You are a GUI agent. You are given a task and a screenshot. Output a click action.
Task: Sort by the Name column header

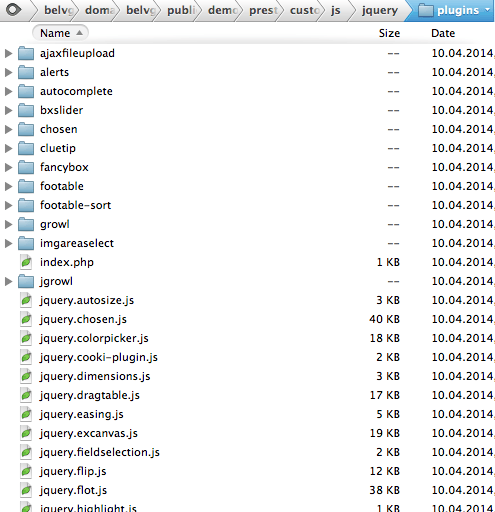pyautogui.click(x=60, y=33)
